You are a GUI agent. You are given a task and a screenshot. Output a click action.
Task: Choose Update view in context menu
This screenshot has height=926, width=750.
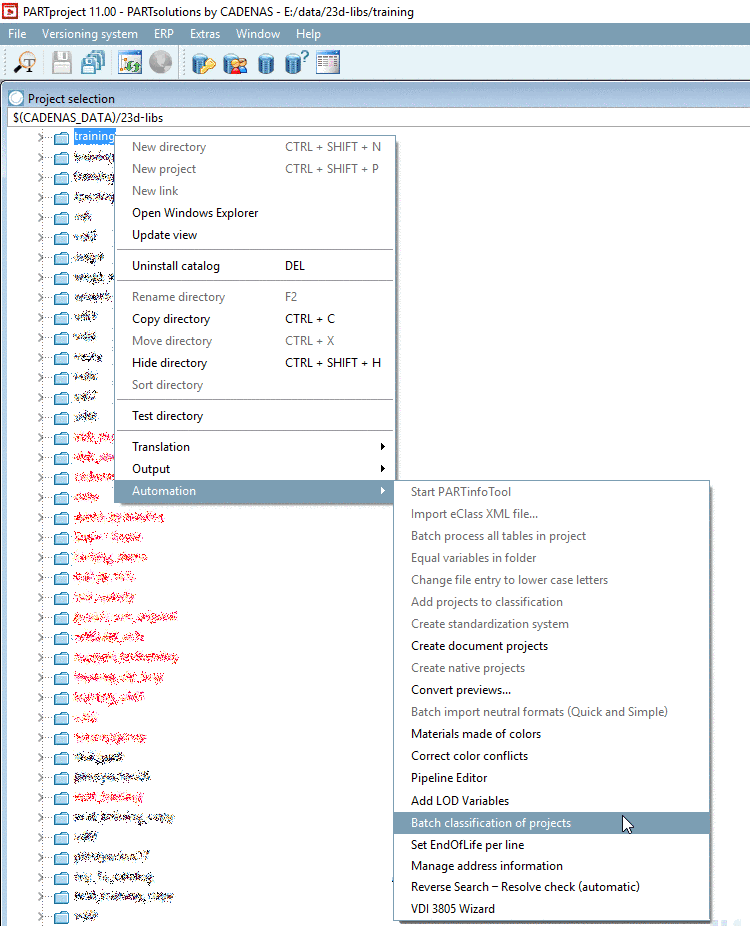[256, 235]
